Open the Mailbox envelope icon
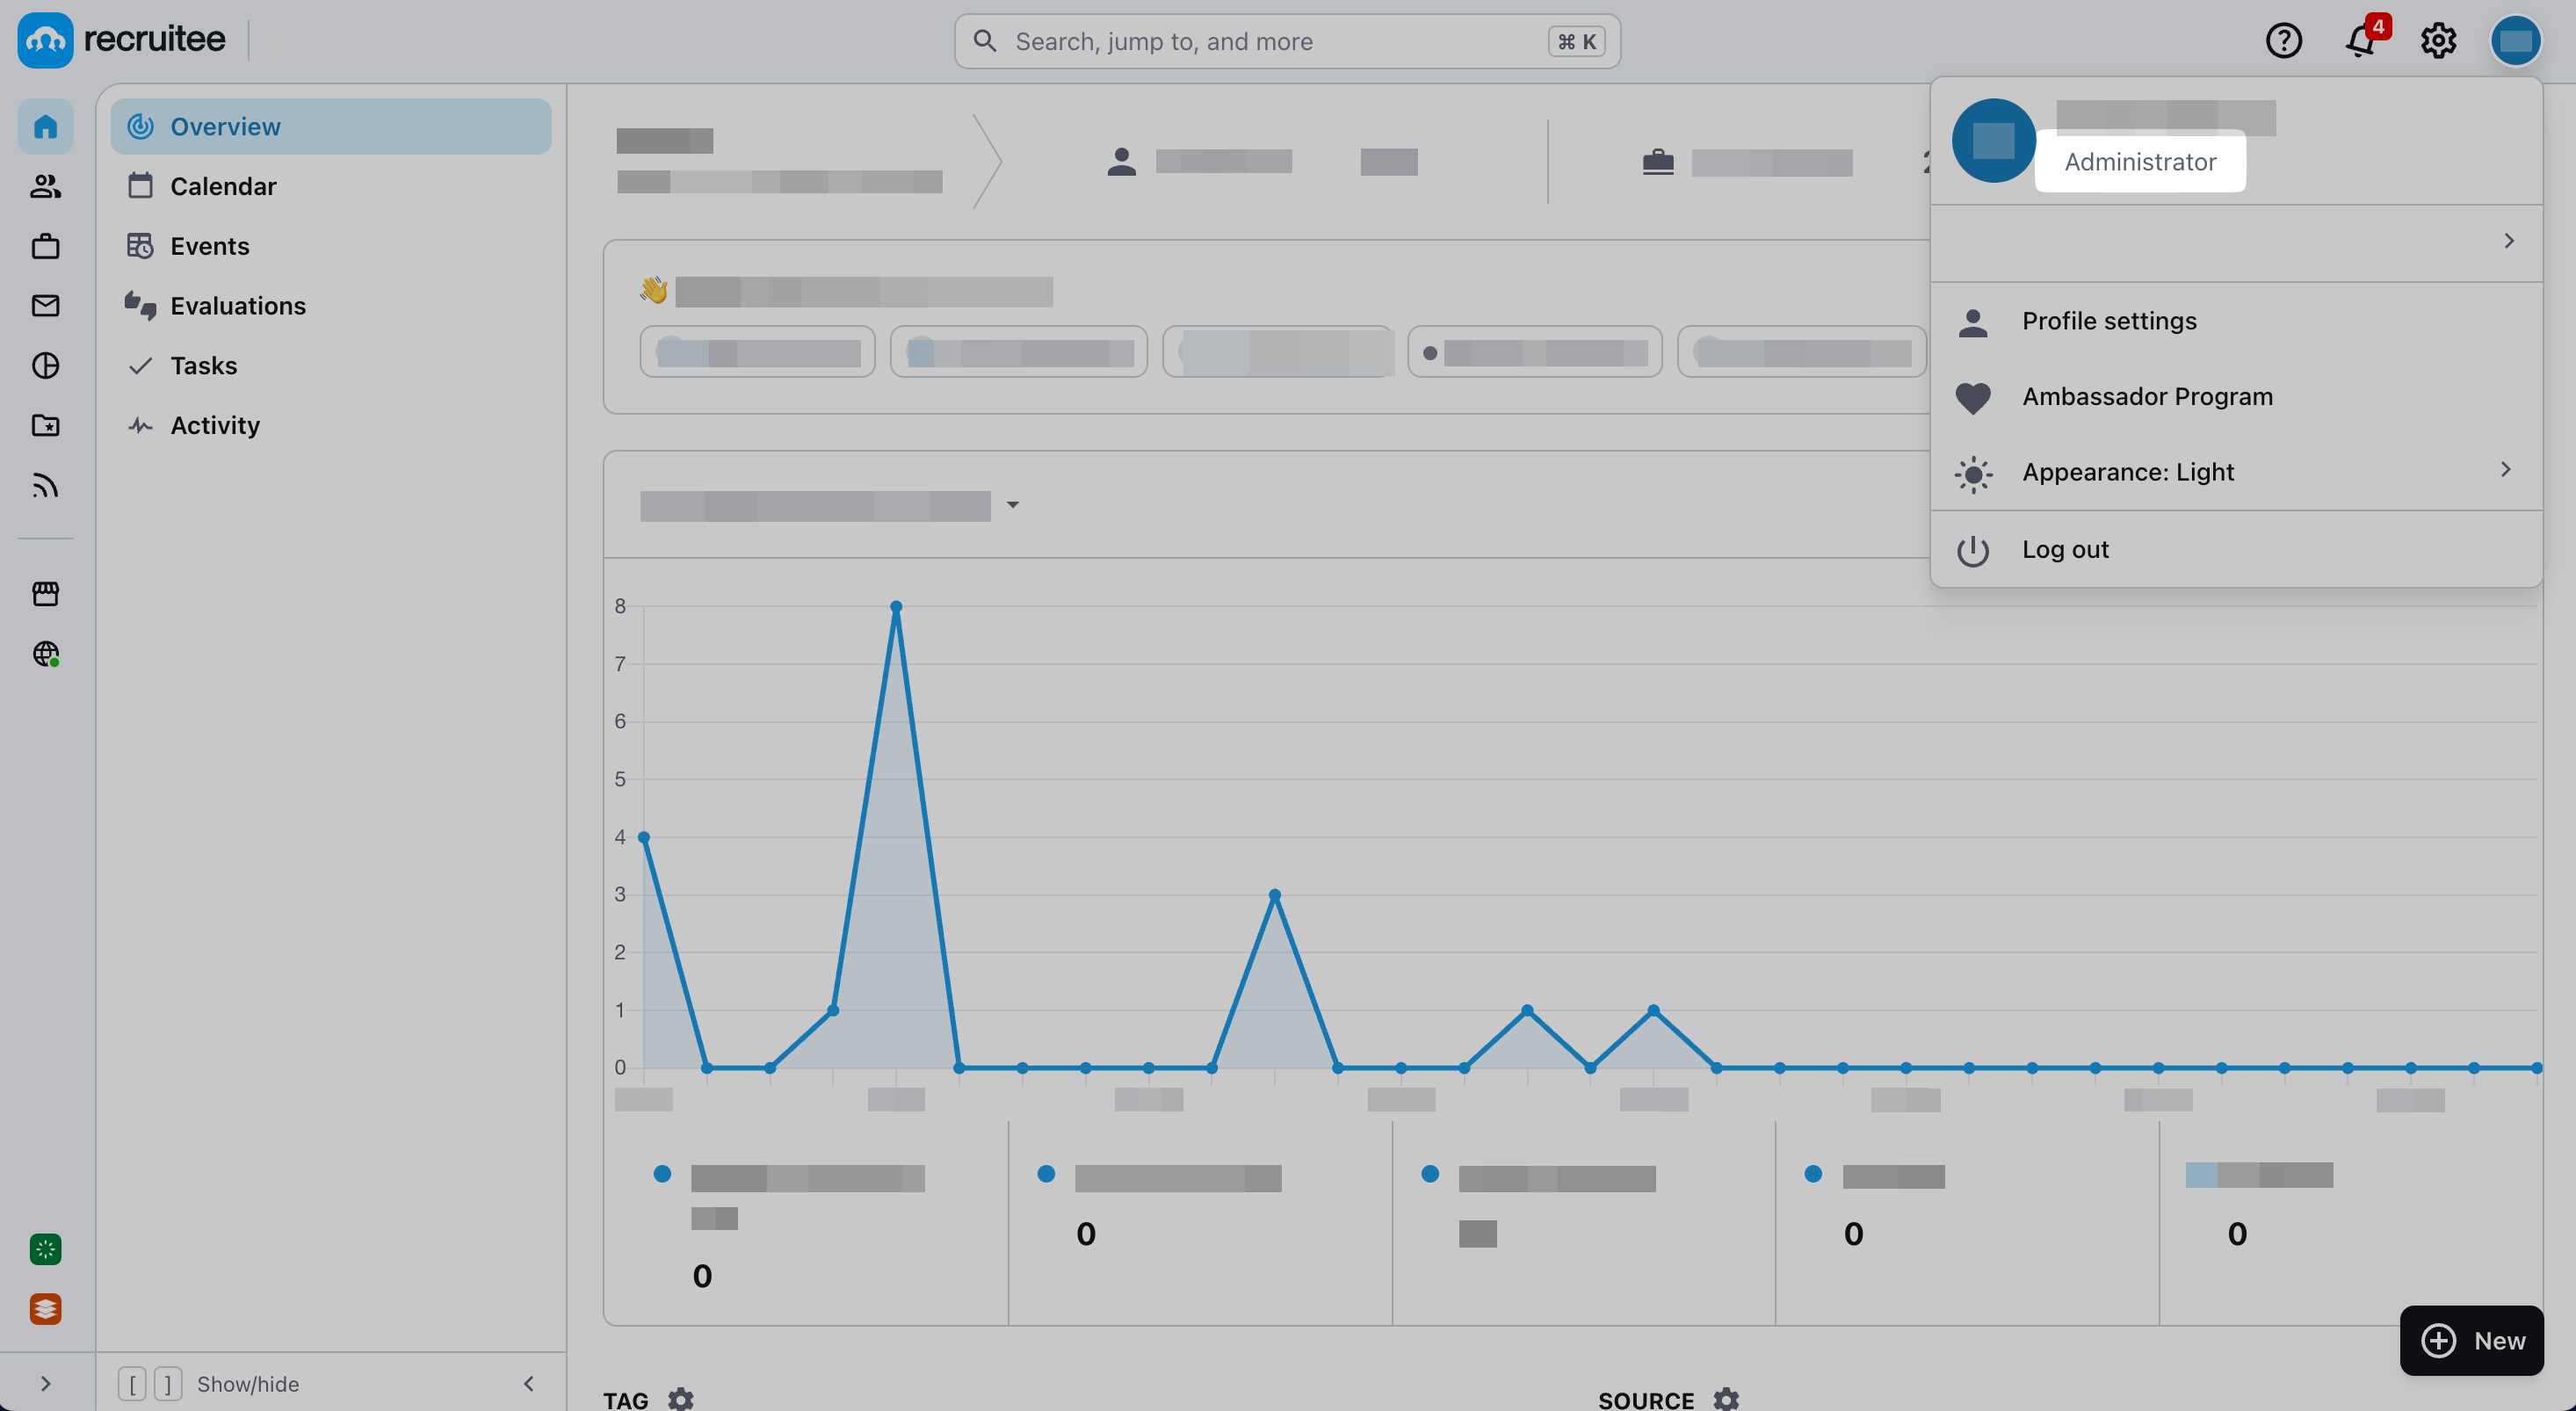This screenshot has height=1411, width=2576. tap(45, 306)
